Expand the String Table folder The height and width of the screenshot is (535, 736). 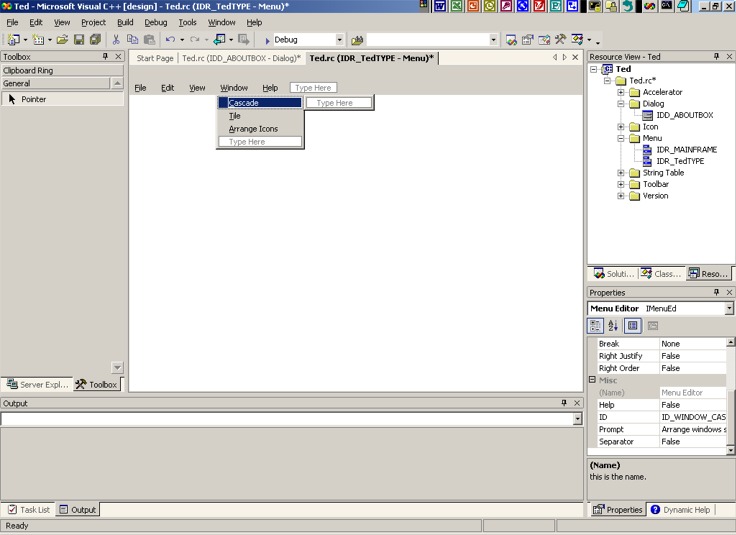[621, 173]
